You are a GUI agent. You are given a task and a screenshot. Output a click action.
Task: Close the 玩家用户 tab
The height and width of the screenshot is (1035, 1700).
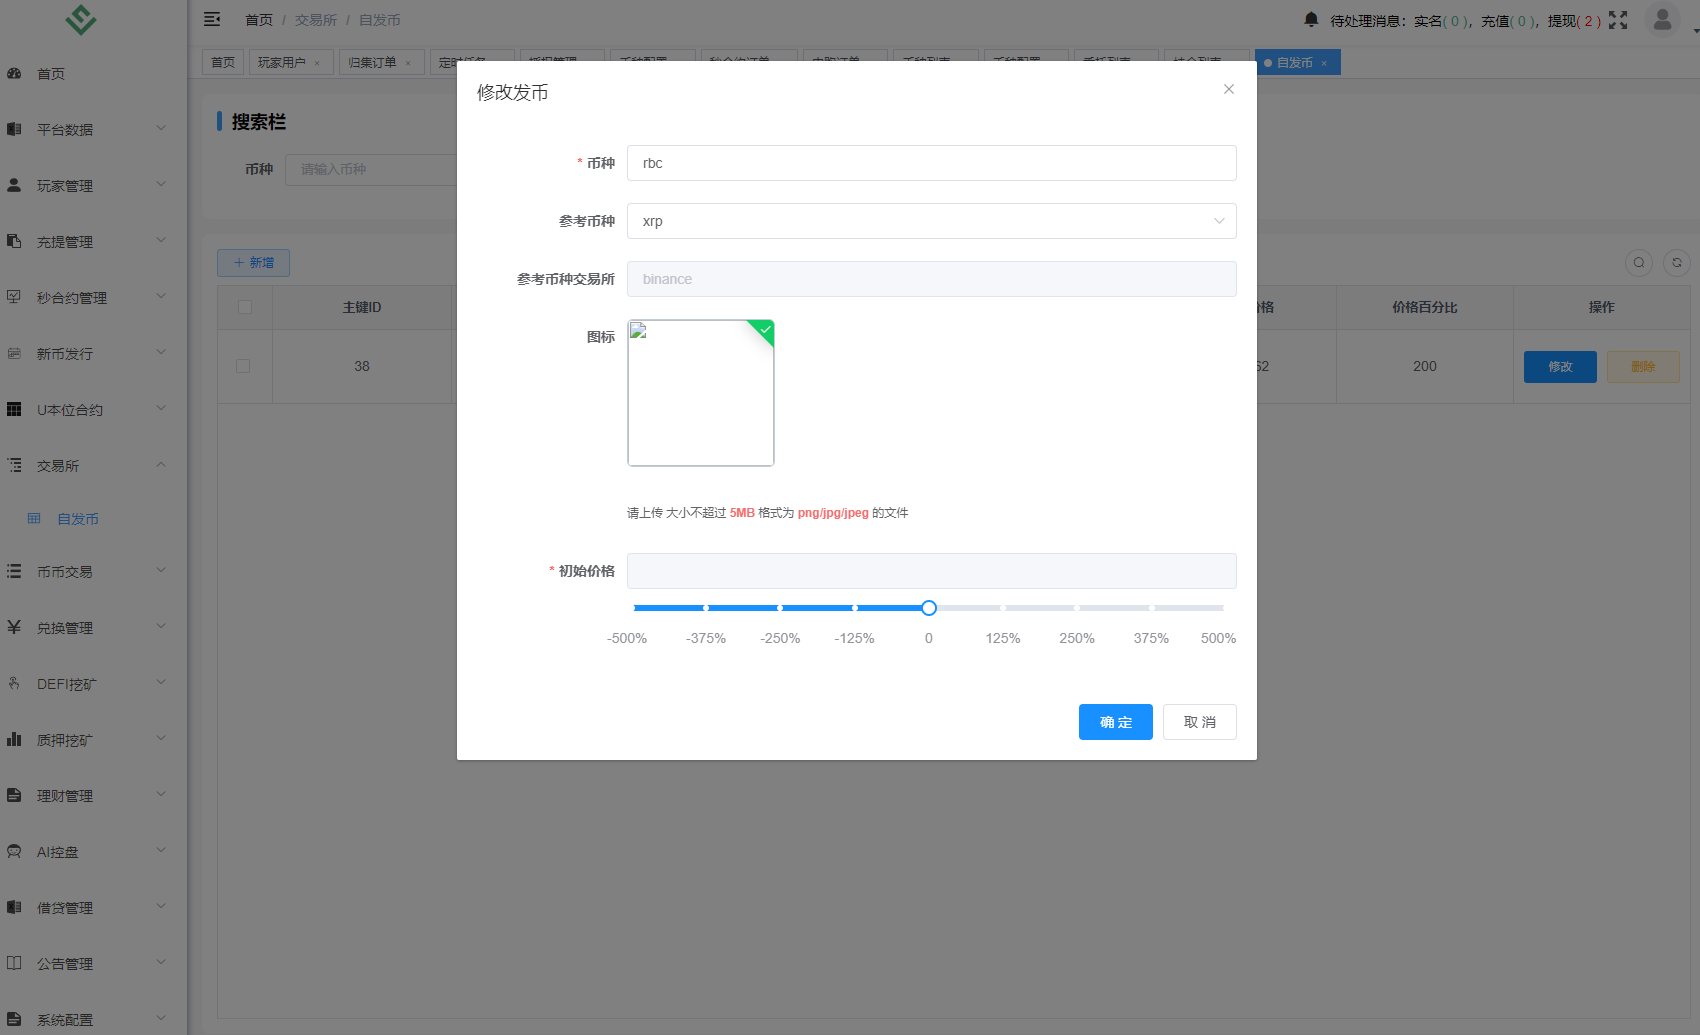[x=317, y=63]
